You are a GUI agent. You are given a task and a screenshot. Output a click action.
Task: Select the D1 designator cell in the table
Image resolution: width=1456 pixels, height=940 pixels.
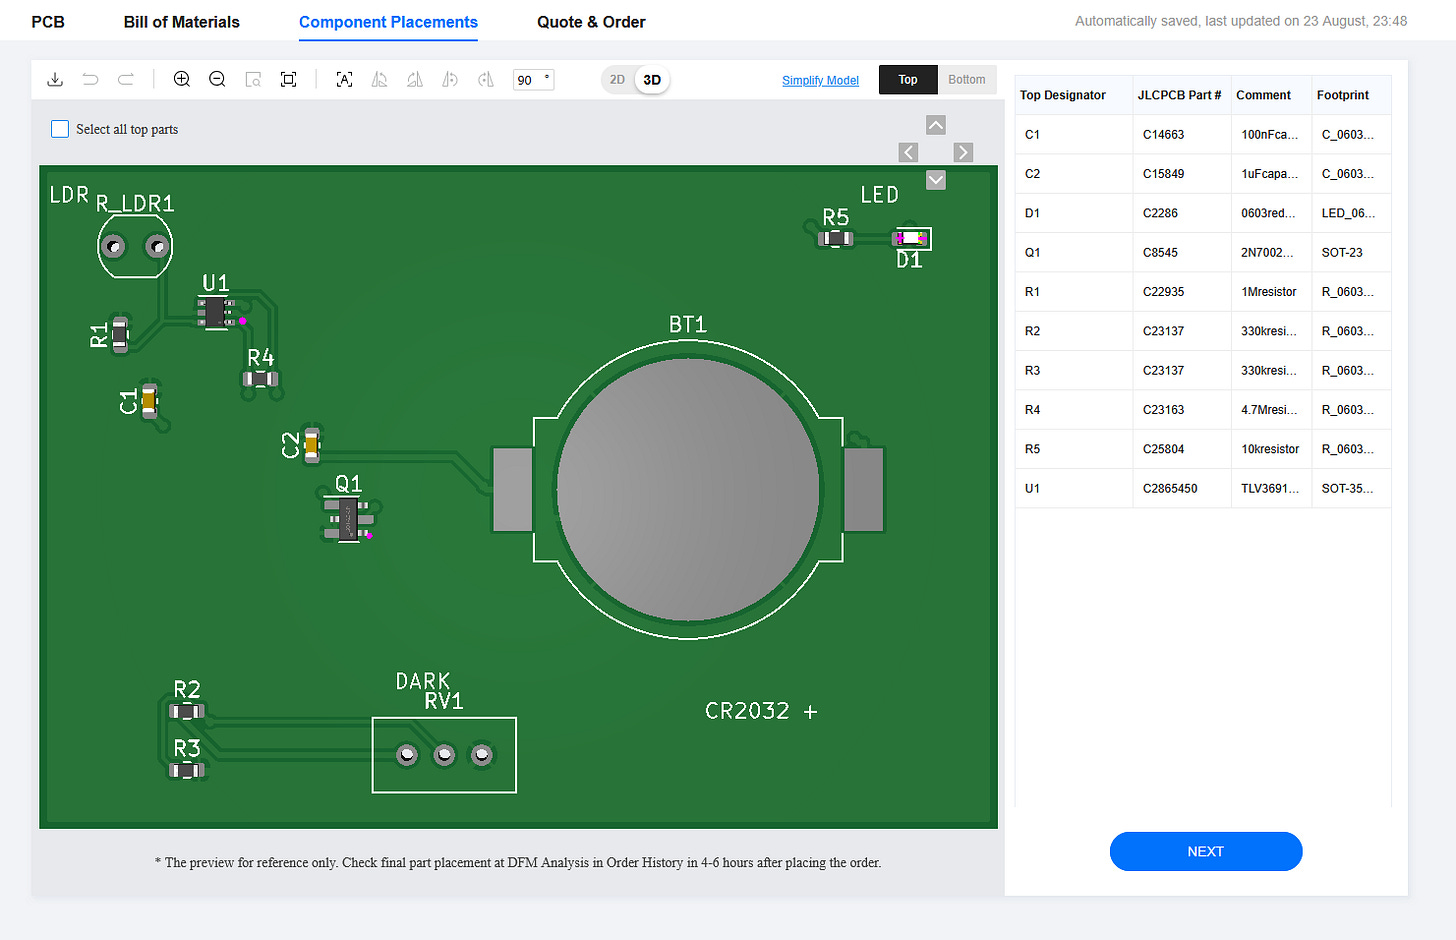1074,213
